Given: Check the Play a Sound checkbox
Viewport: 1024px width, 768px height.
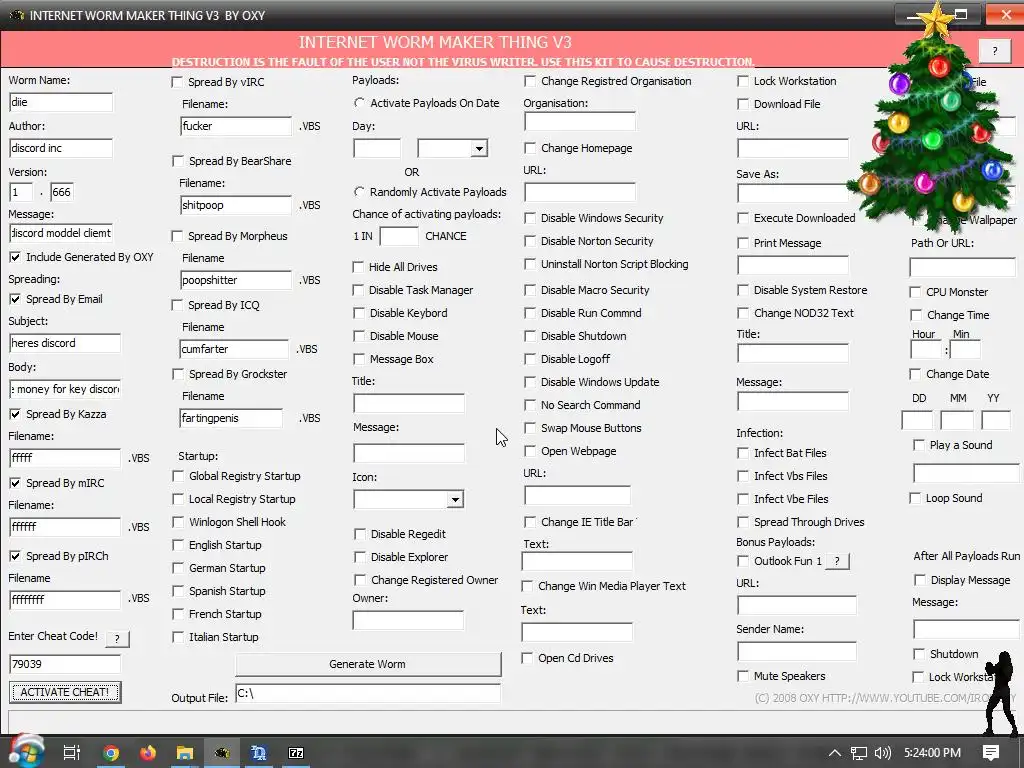Looking at the screenshot, I should coord(918,445).
